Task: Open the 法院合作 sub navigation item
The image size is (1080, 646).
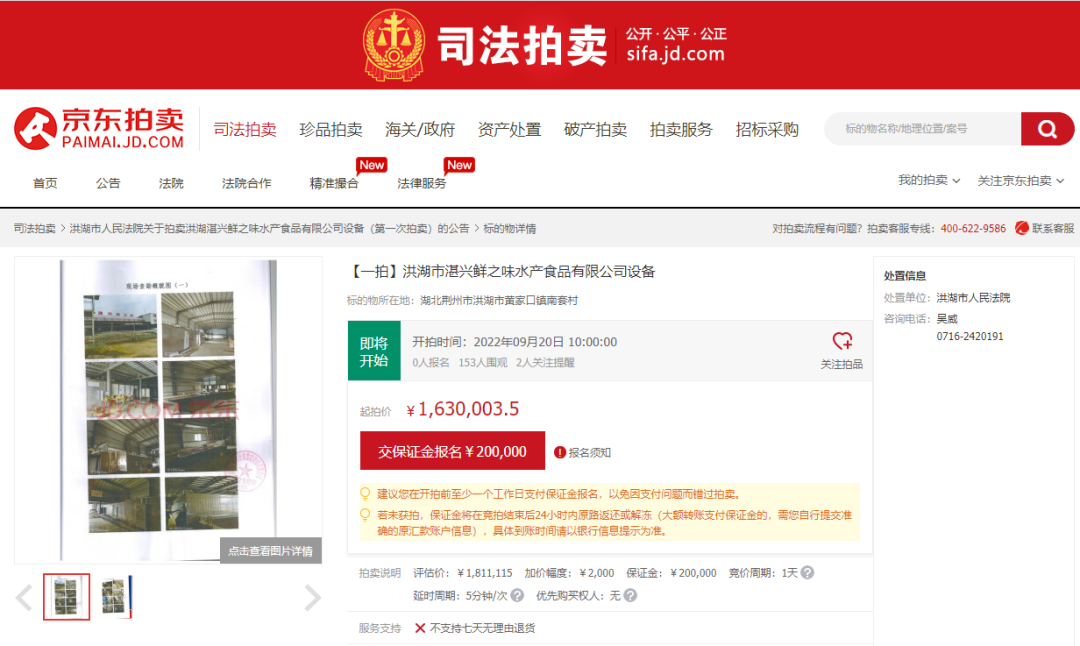Action: click(x=247, y=183)
